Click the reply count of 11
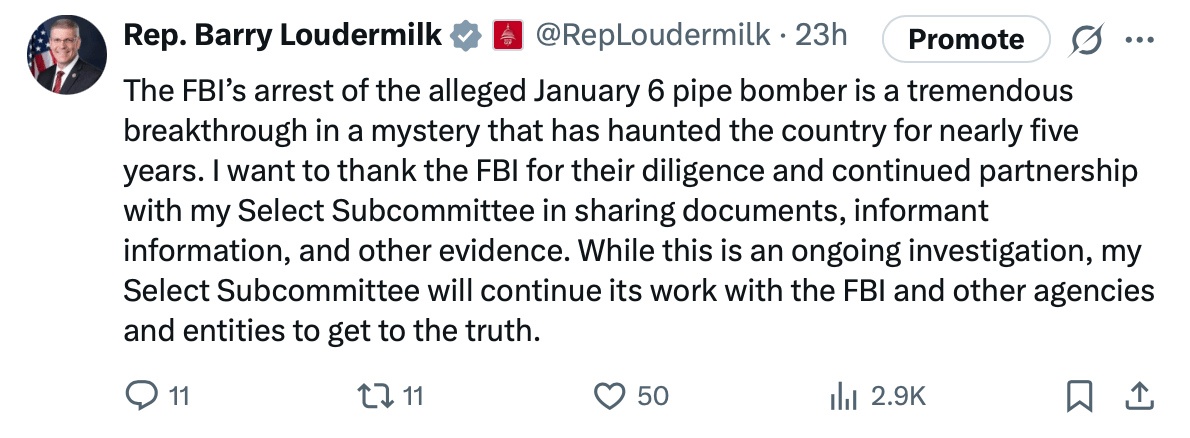Viewport: 1190px width, 438px height. pyautogui.click(x=177, y=397)
